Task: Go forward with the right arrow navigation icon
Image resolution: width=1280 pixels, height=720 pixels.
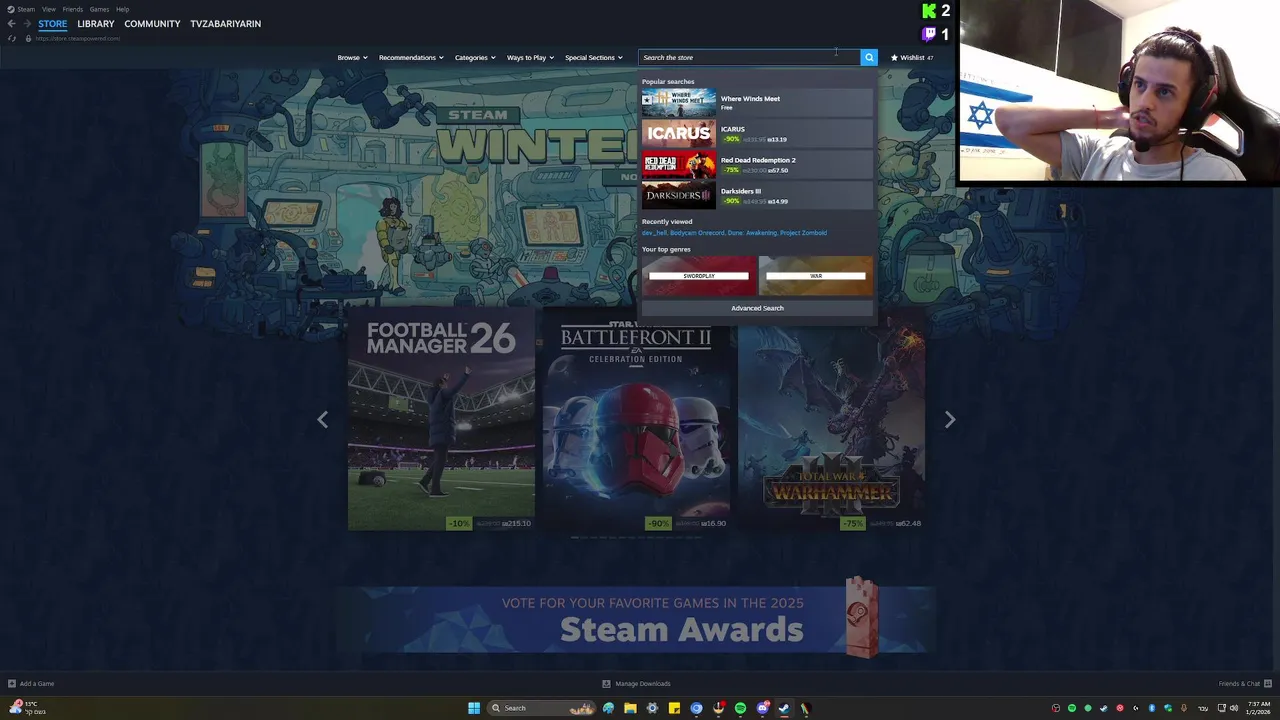Action: point(27,24)
